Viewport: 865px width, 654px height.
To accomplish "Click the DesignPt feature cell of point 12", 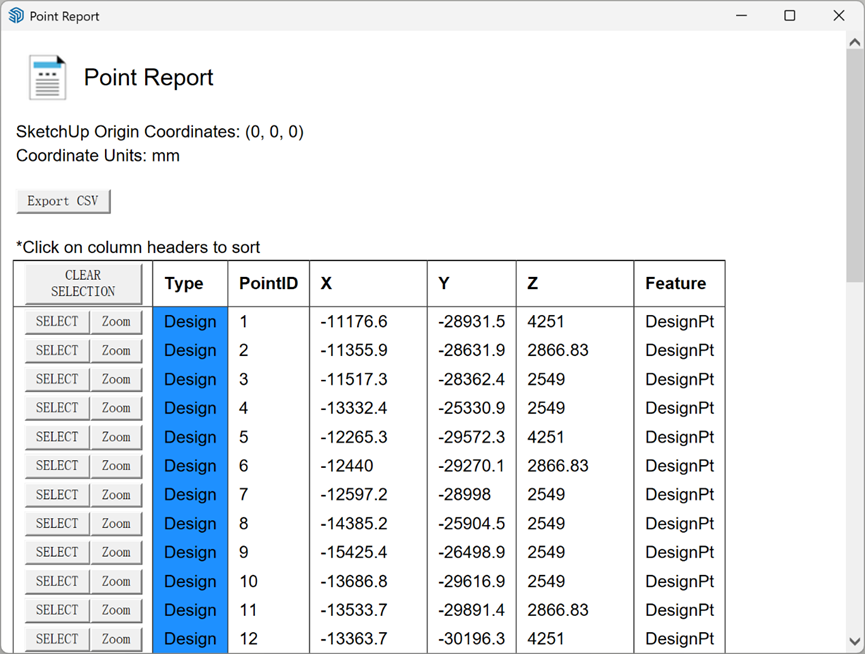I will tap(679, 639).
